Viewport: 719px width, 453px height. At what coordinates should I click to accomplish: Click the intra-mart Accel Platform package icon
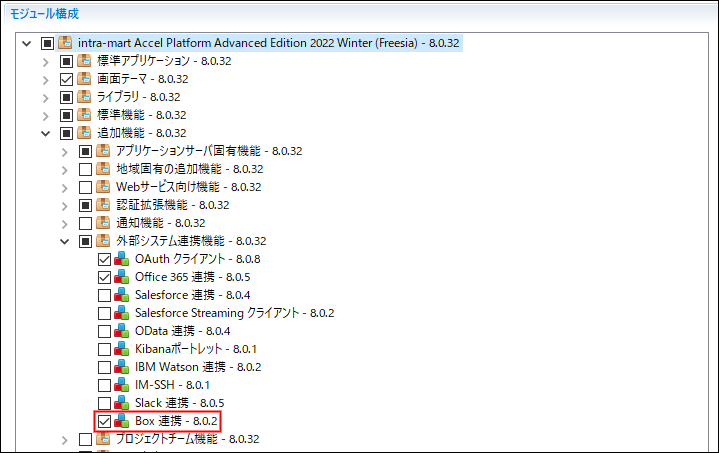click(x=66, y=43)
